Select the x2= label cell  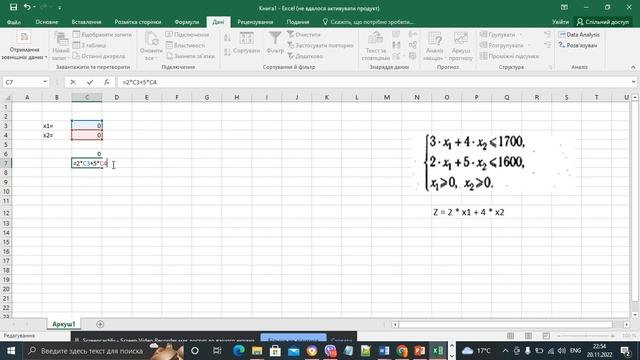57,135
